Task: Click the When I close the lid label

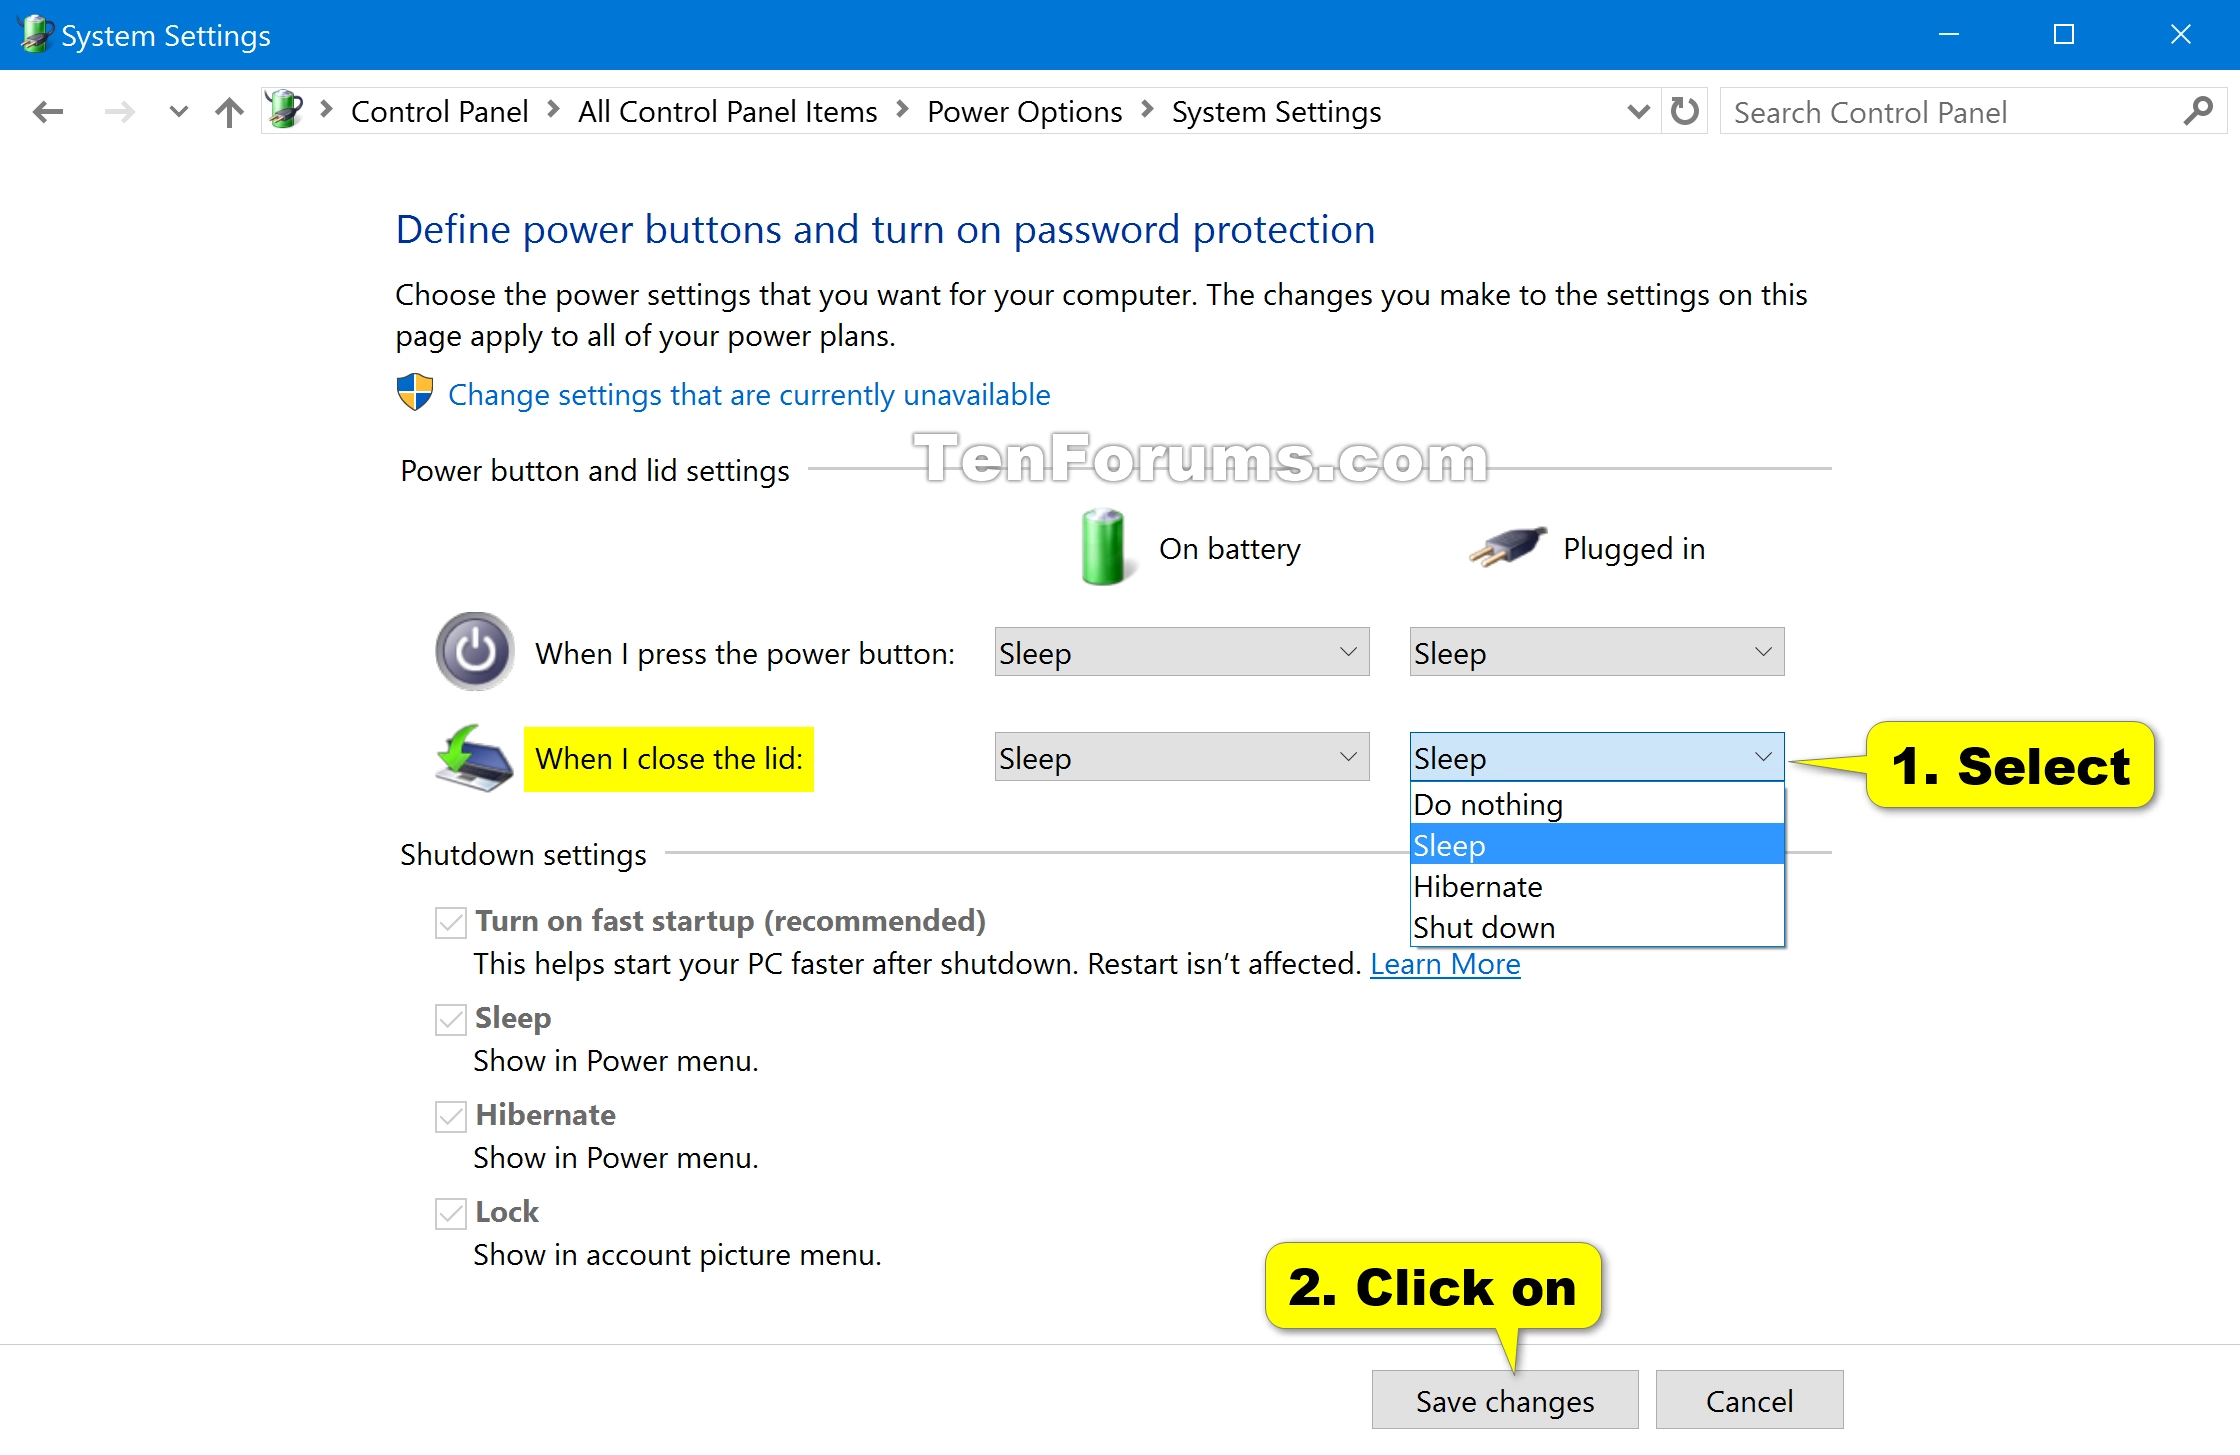Action: (x=669, y=758)
